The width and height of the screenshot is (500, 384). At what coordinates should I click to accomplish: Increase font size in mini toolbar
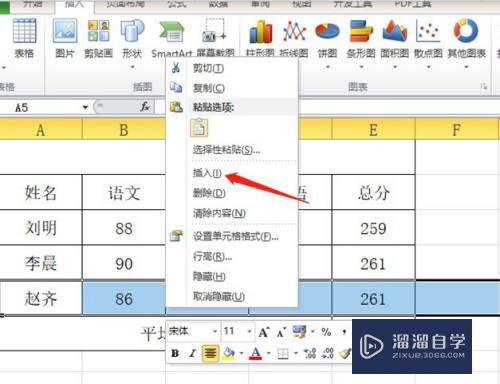(x=264, y=332)
